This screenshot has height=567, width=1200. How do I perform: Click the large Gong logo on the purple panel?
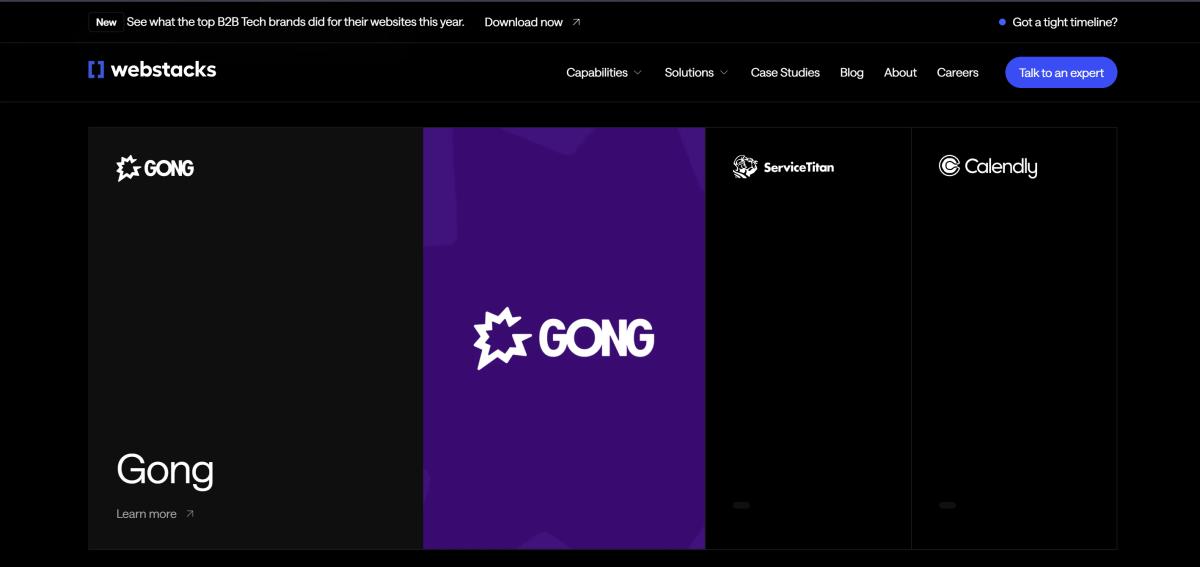pyautogui.click(x=564, y=338)
